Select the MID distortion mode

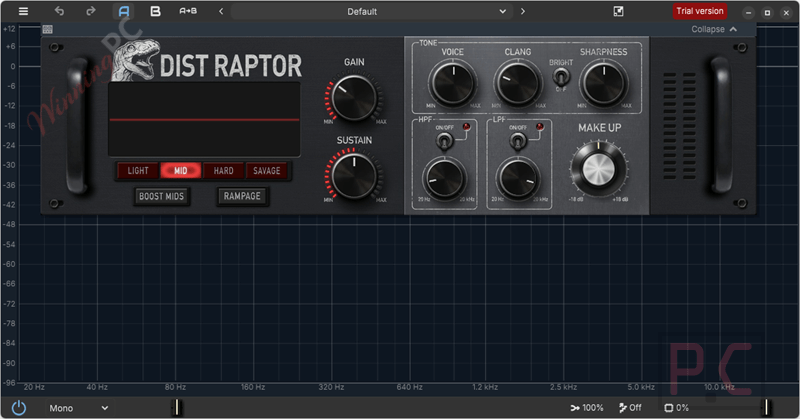(181, 171)
